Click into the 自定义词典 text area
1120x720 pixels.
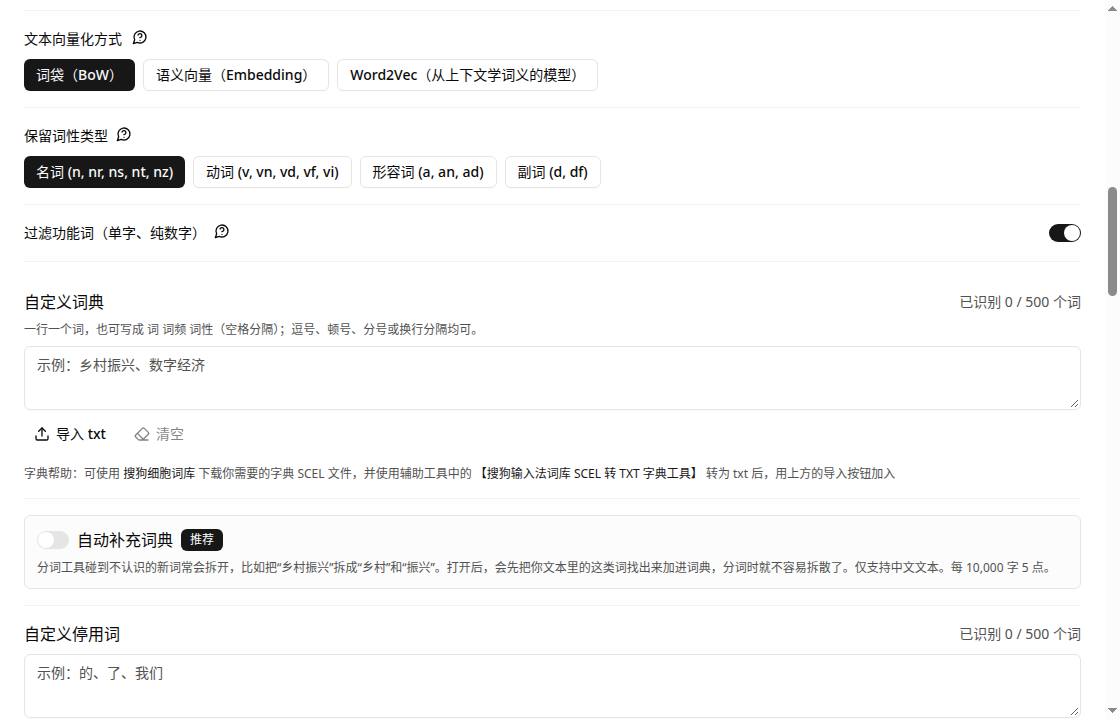click(552, 378)
